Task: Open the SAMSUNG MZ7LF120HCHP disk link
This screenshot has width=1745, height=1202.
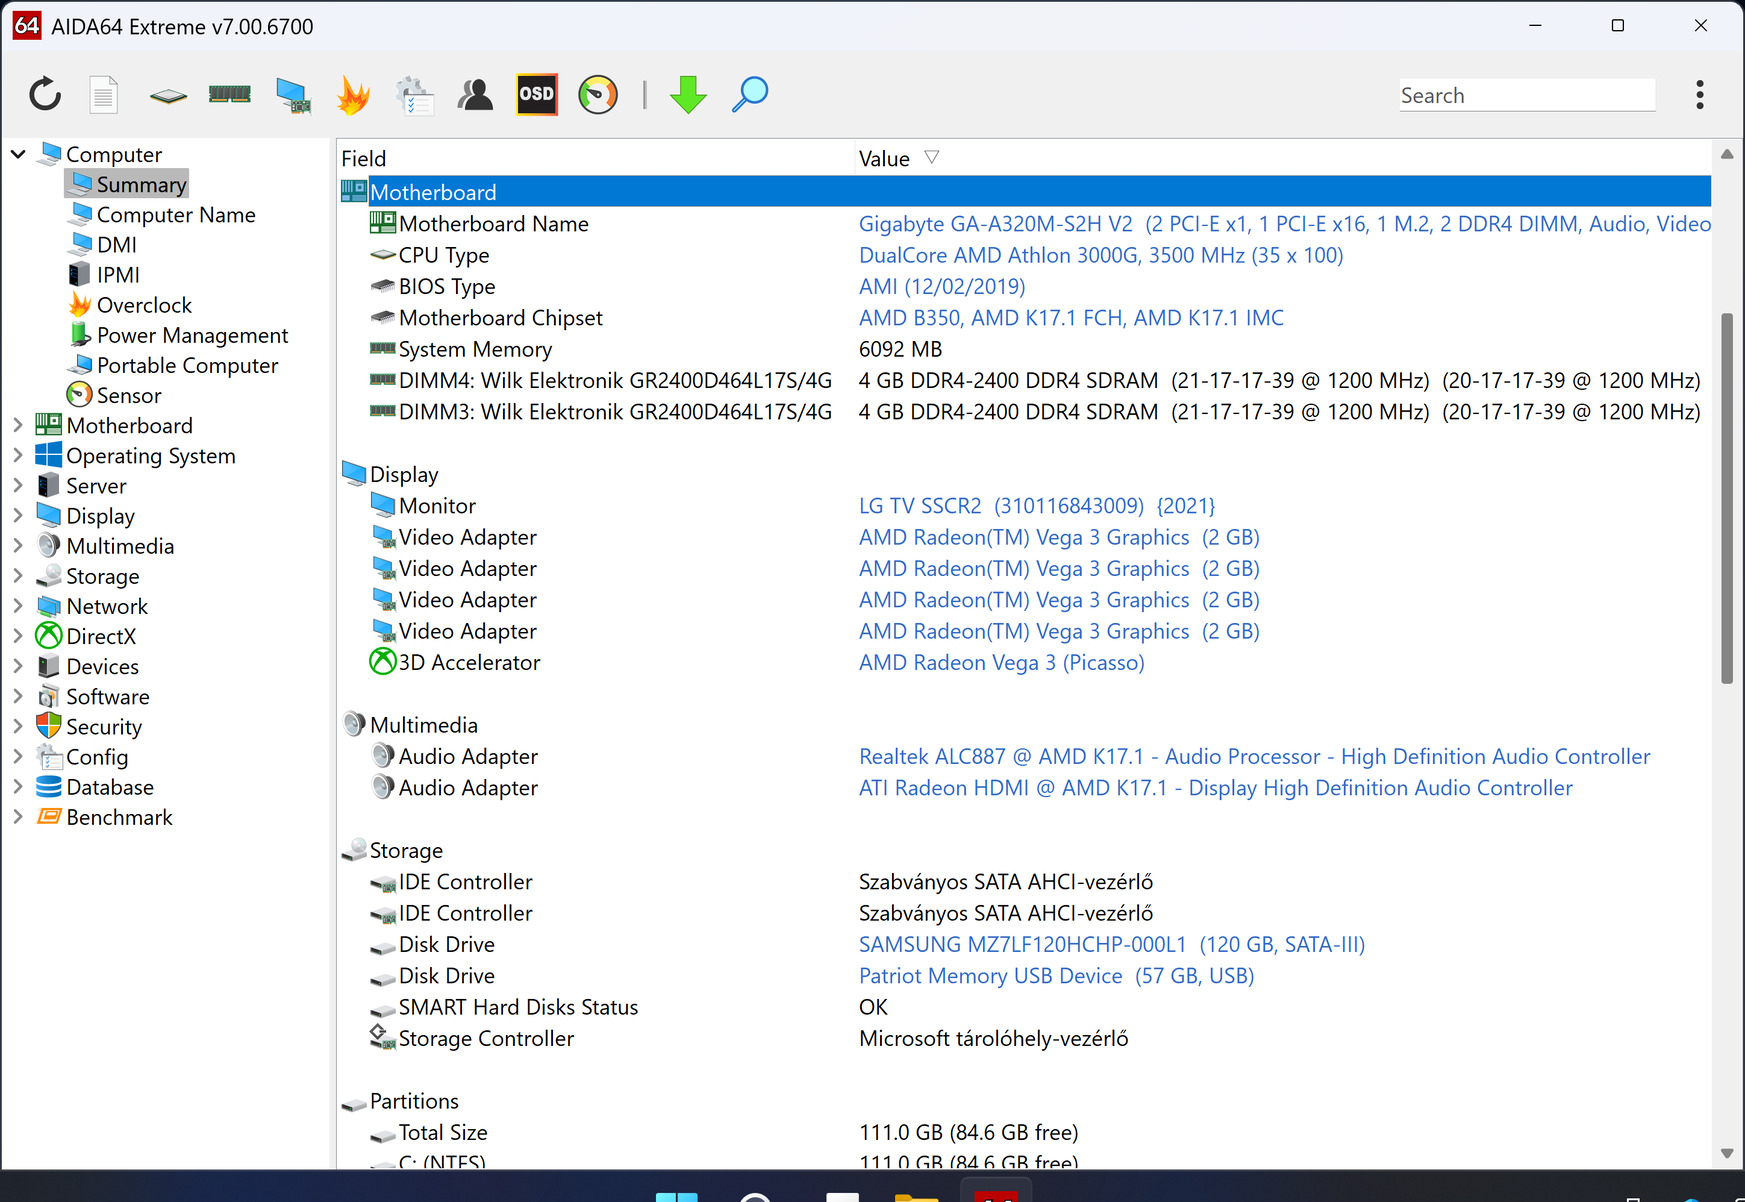Action: pos(1112,944)
